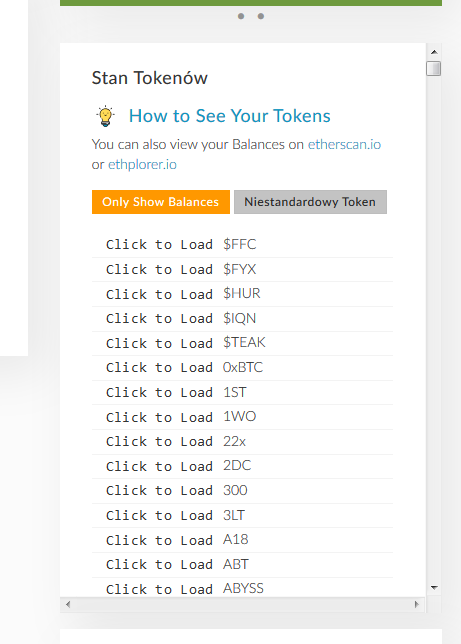The width and height of the screenshot is (461, 644).
Task: Open the etherscan.io link
Action: pyautogui.click(x=344, y=144)
